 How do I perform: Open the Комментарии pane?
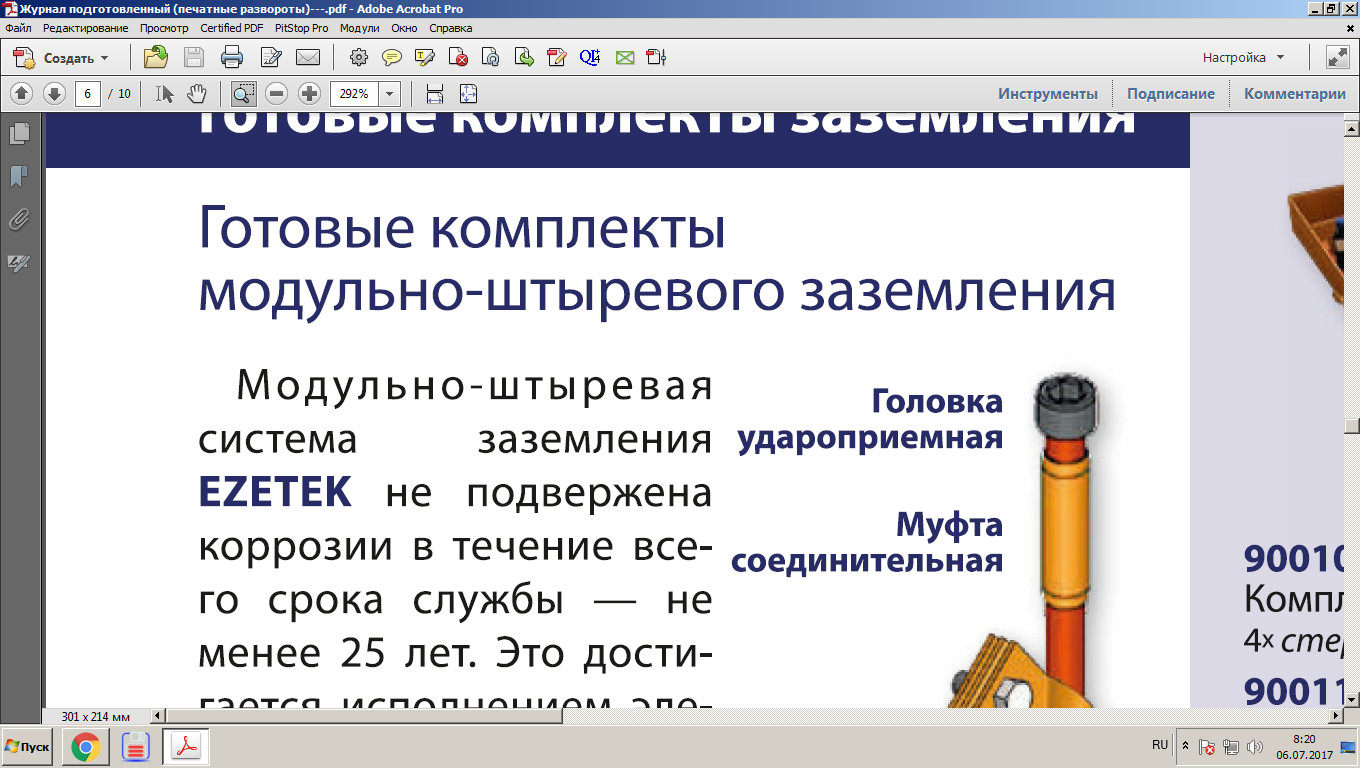1295,94
